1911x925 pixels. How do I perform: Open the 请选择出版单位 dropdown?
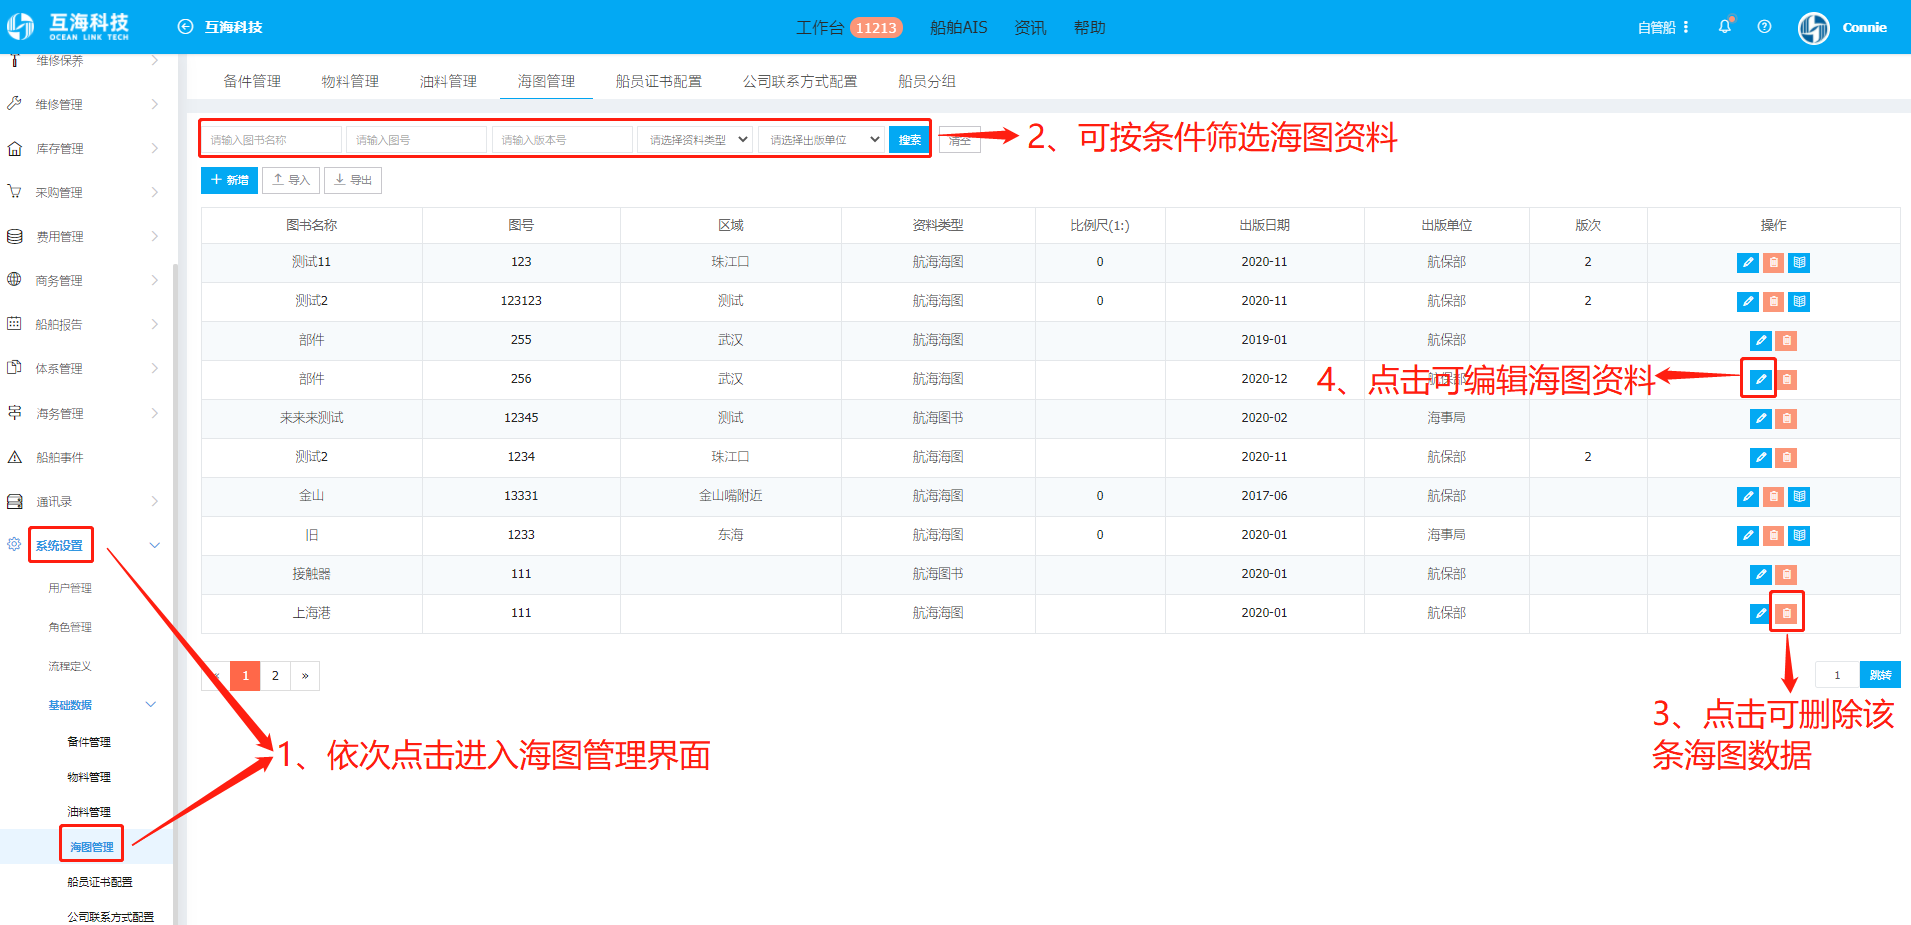[821, 140]
